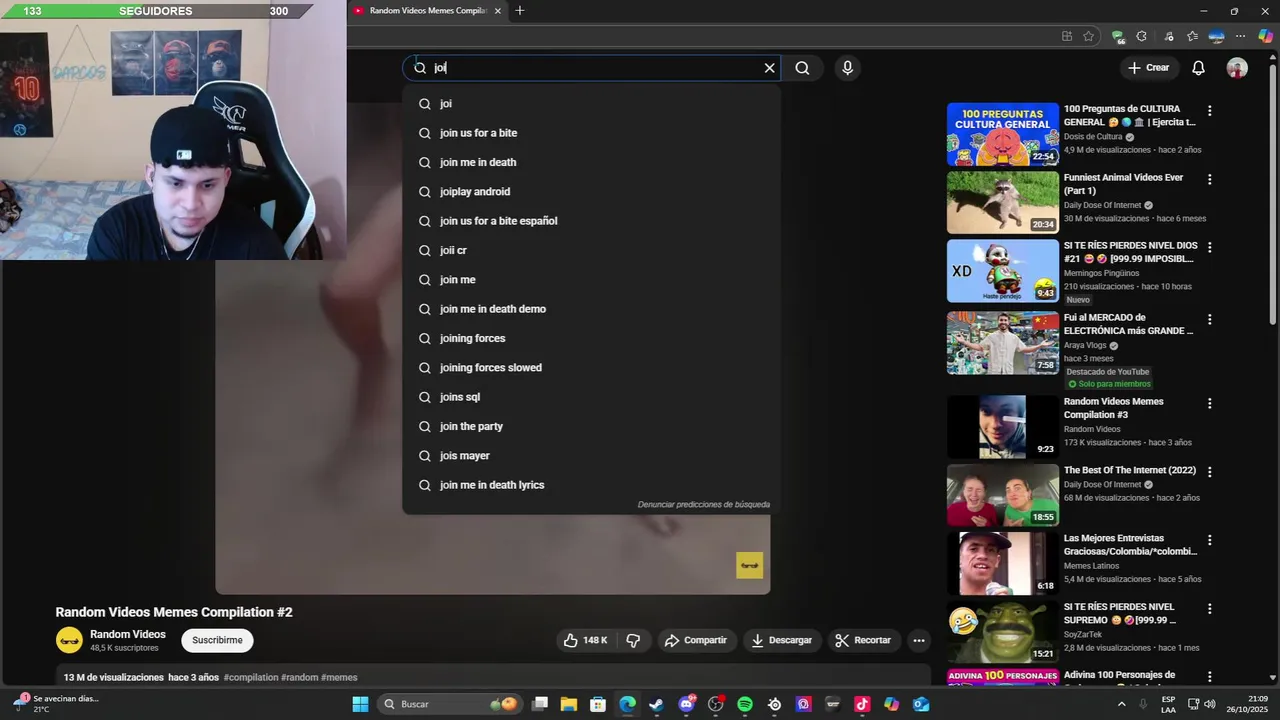Click the Descargar download button
This screenshot has width=1280, height=720.
coord(782,640)
